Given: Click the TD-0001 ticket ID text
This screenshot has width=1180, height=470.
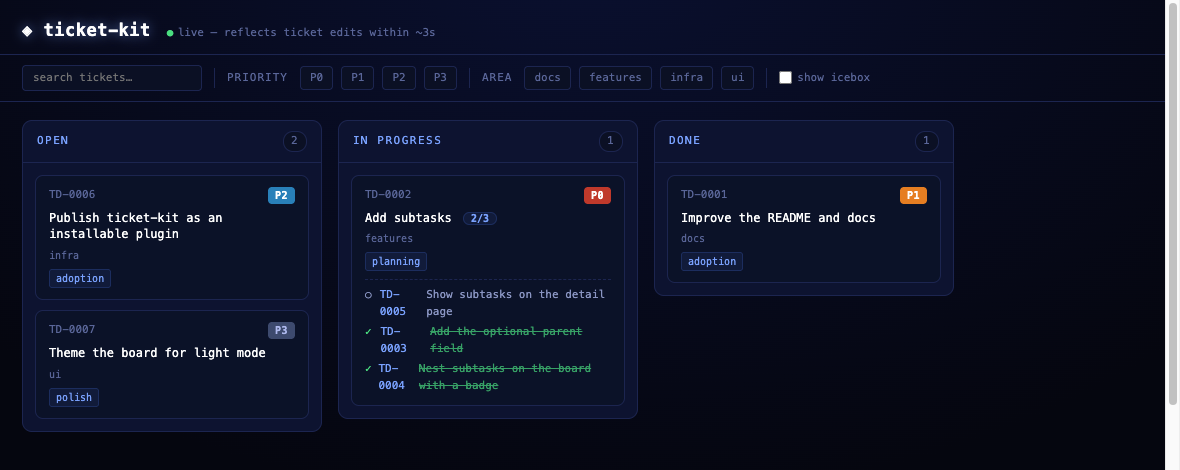Looking at the screenshot, I should click(704, 194).
